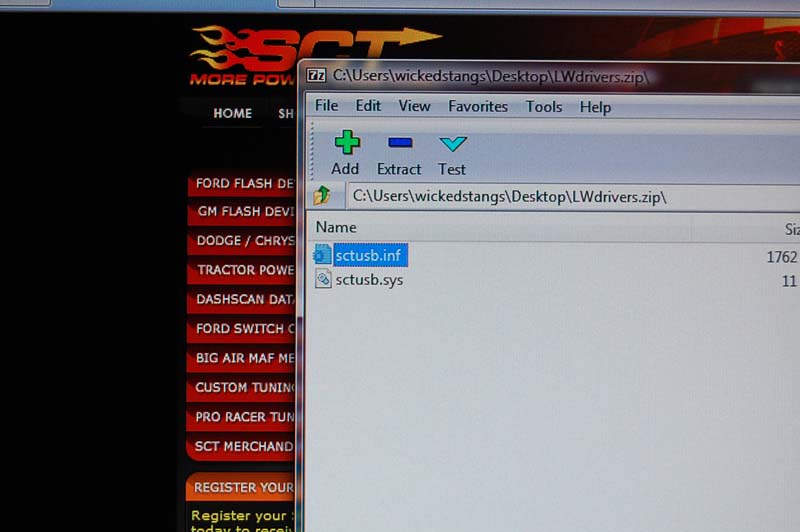Open Tractor Power section on SCT site

[243, 270]
